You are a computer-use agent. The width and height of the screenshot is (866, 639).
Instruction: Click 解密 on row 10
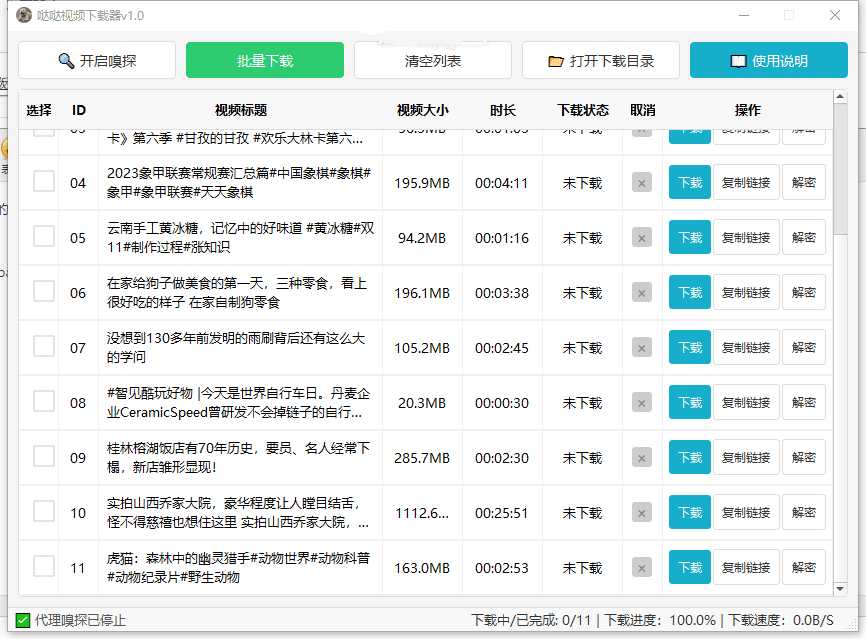804,512
